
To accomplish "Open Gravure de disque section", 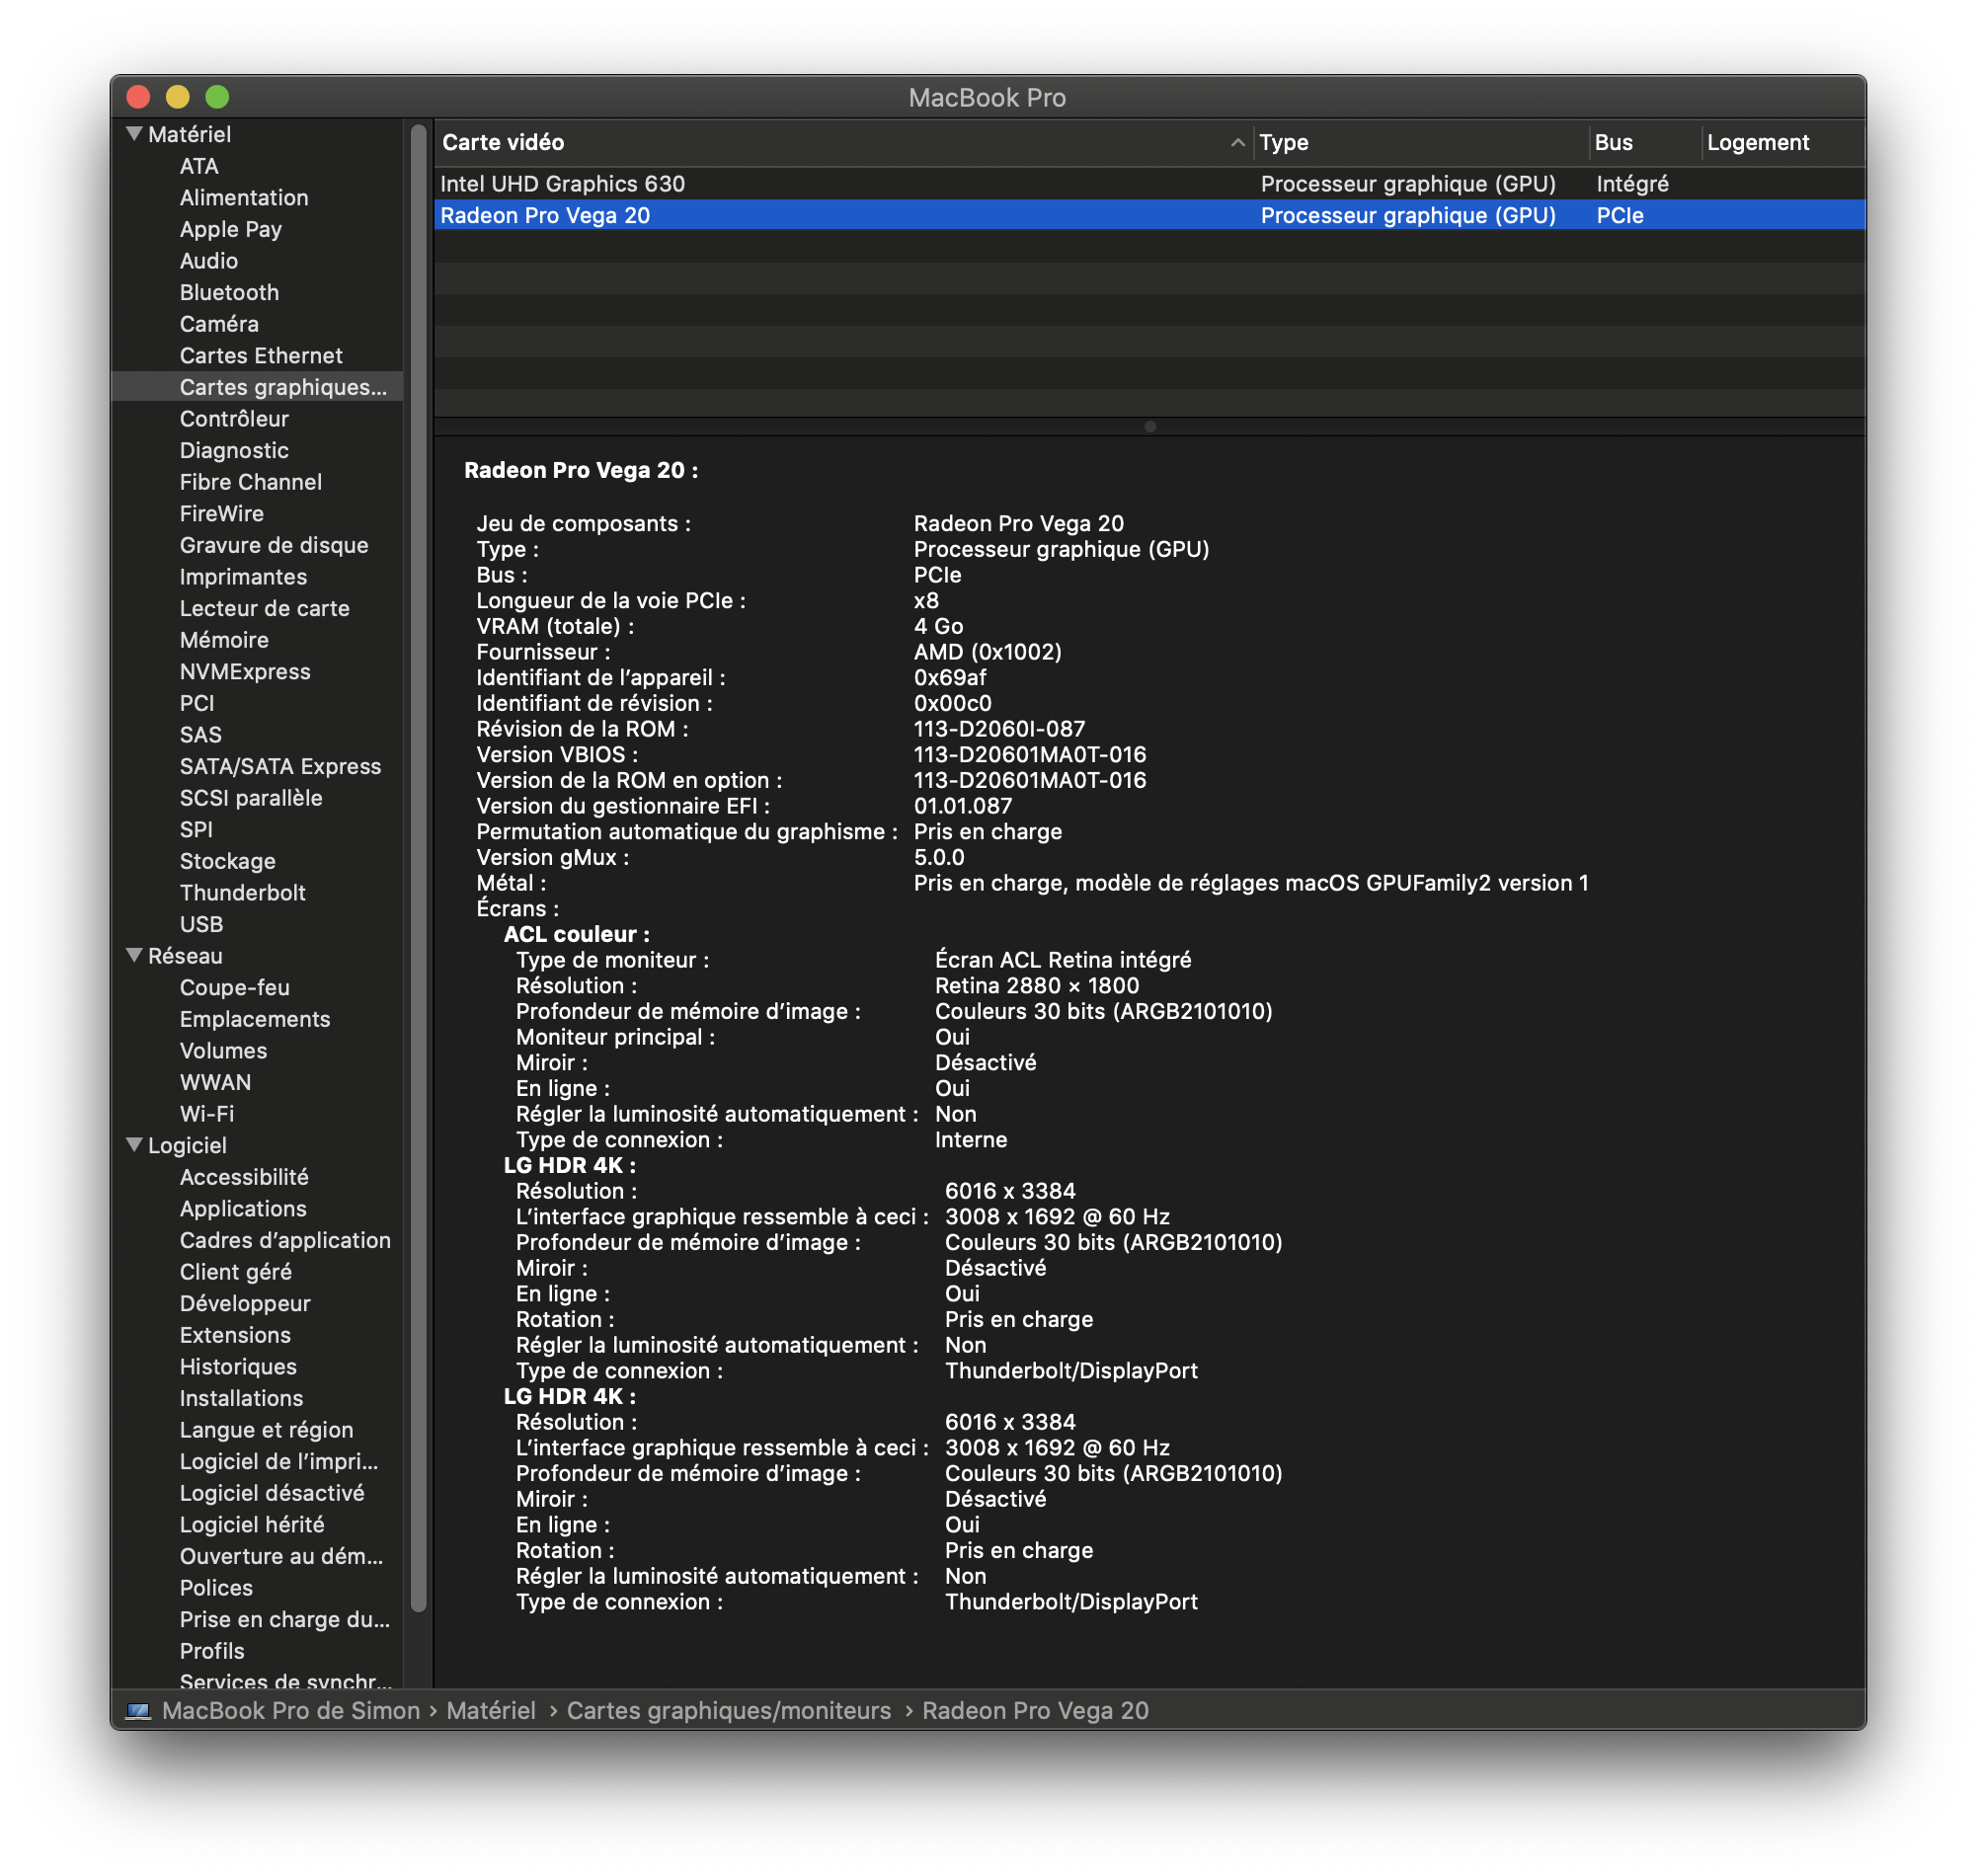I will [x=274, y=546].
